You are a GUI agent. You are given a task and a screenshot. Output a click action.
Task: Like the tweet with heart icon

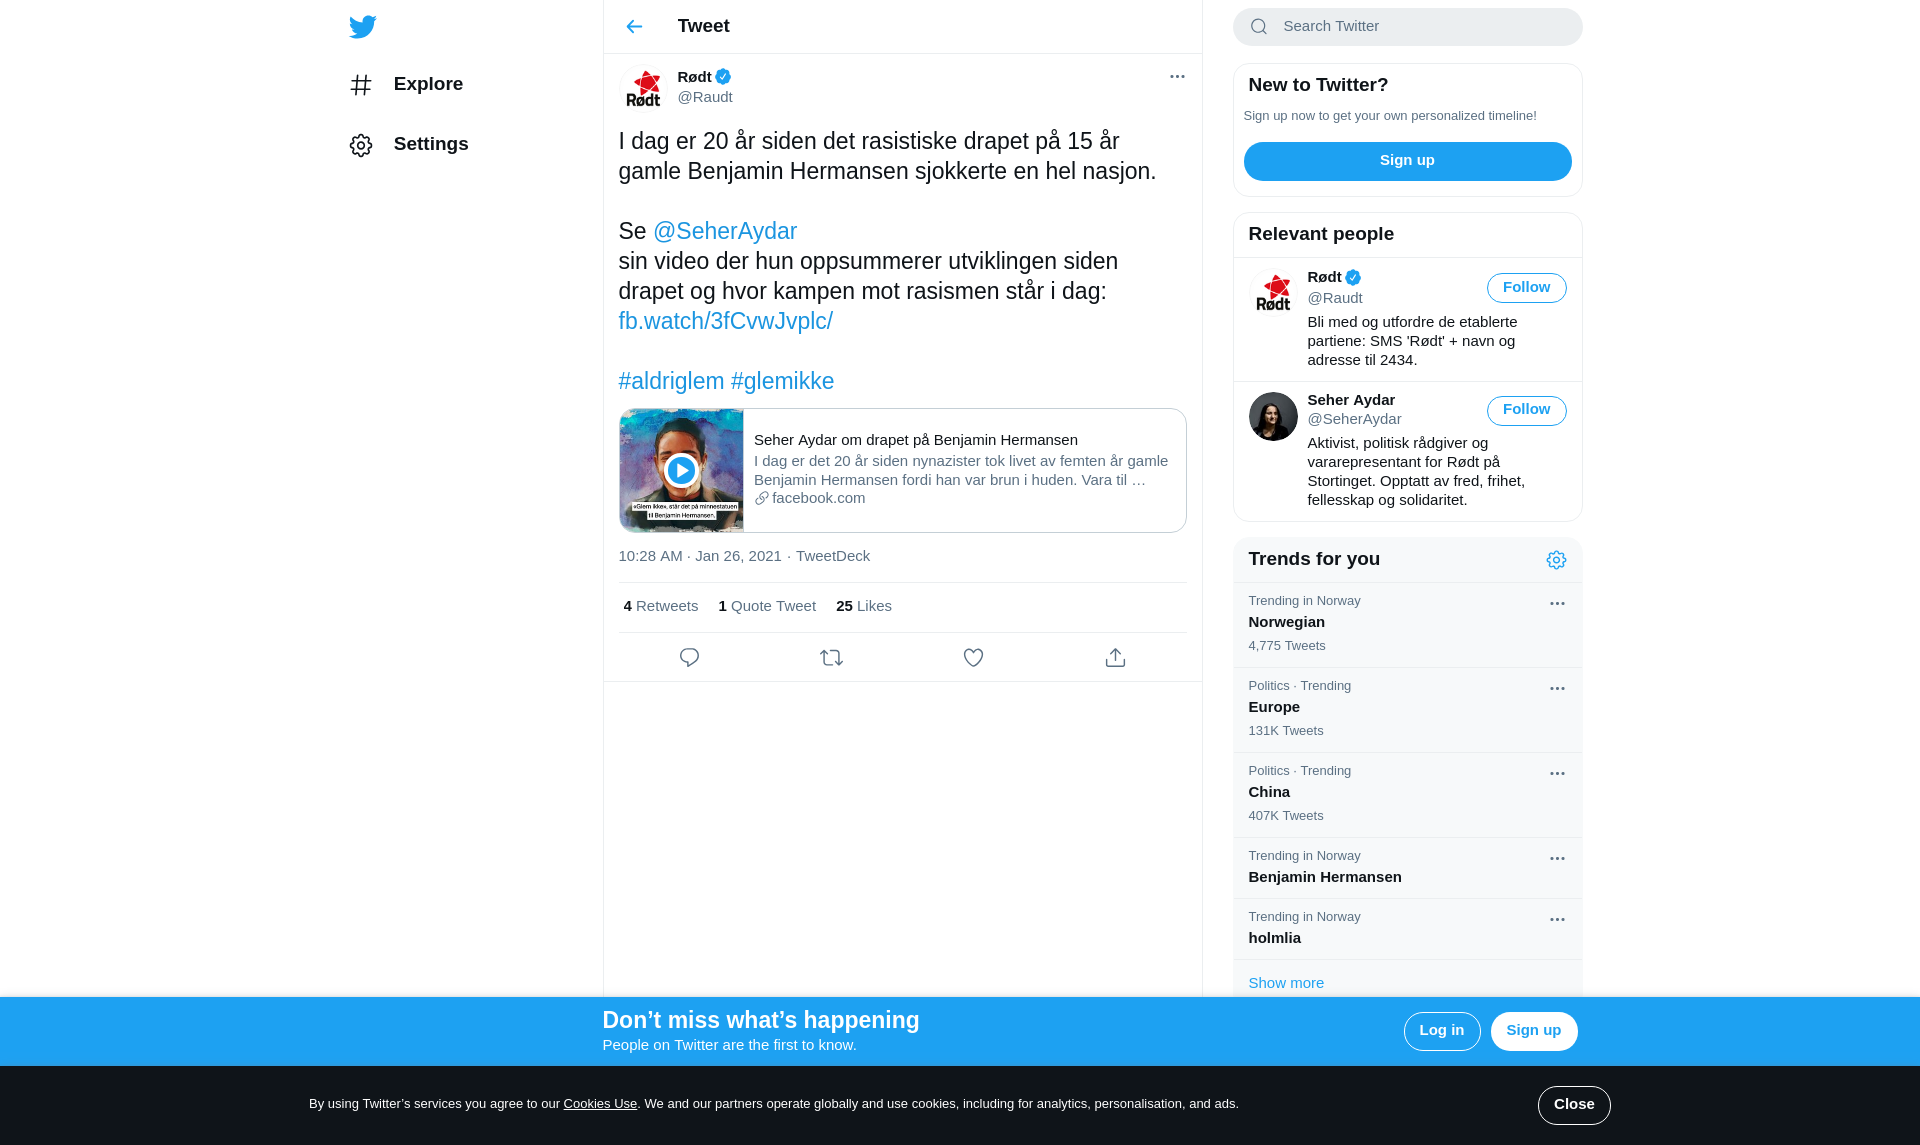(973, 658)
